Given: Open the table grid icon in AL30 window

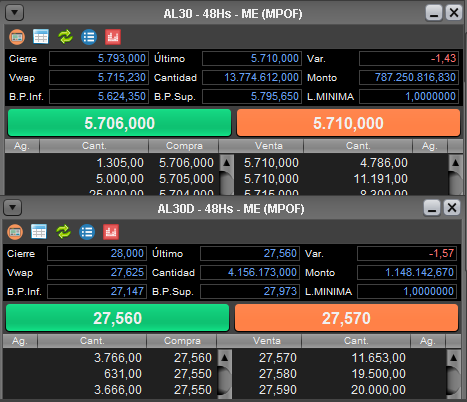Looking at the screenshot, I should click(x=41, y=37).
